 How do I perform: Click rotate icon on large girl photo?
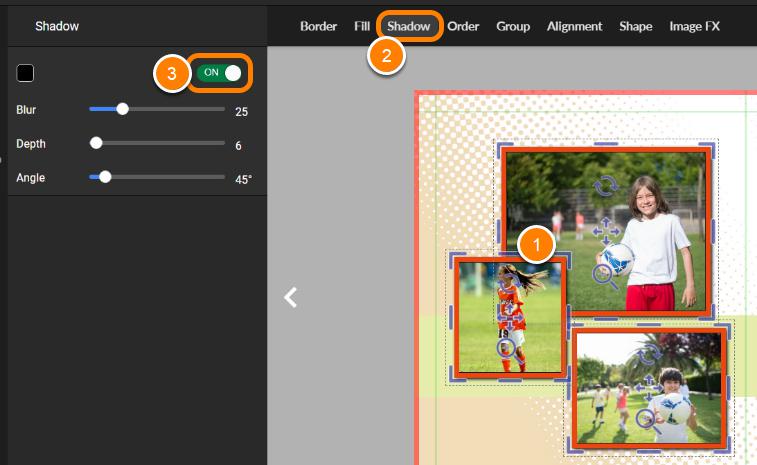605,186
